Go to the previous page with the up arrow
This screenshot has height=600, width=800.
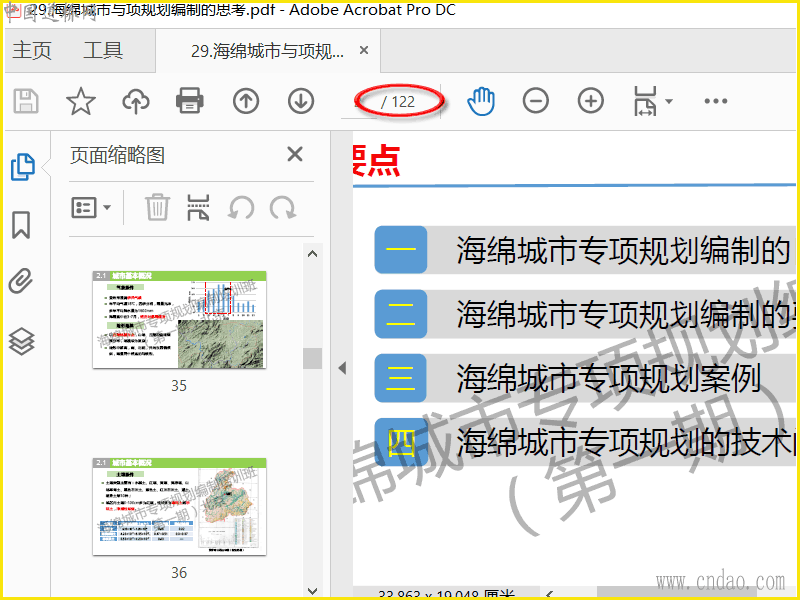tap(246, 101)
